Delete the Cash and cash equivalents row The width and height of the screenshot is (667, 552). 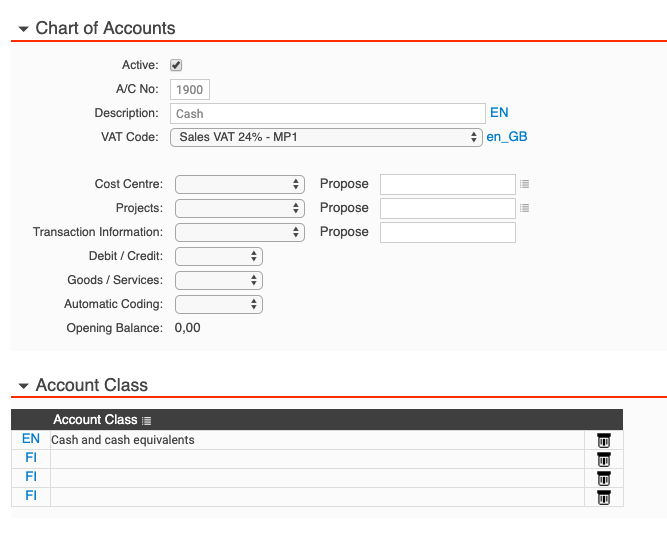(x=603, y=440)
